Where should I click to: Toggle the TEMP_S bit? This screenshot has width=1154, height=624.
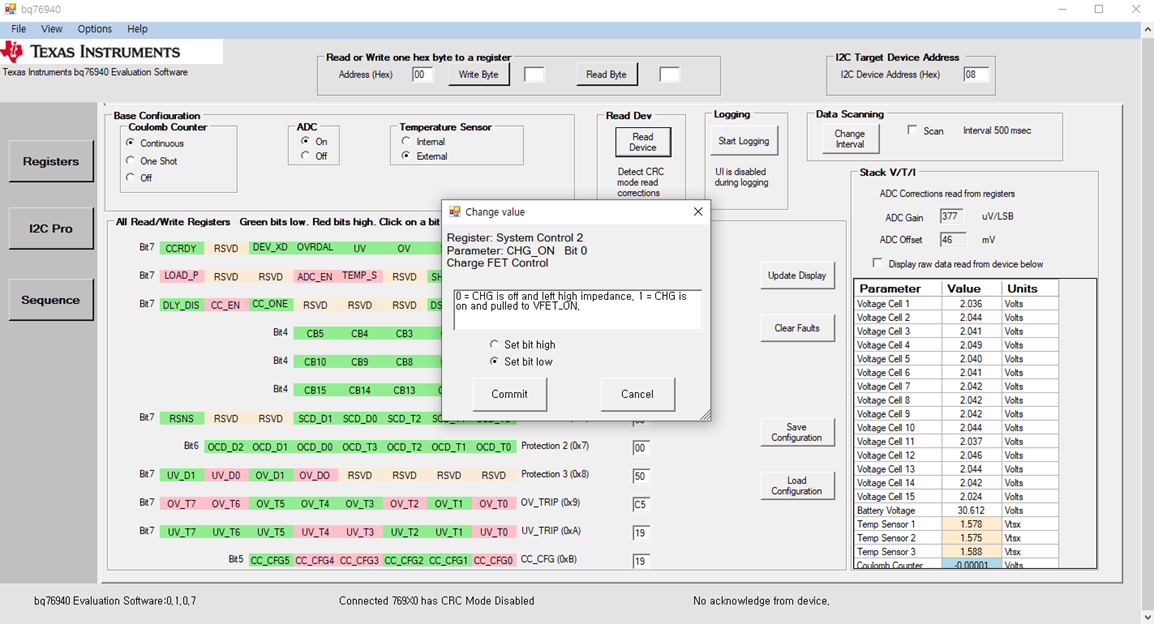[x=359, y=276]
